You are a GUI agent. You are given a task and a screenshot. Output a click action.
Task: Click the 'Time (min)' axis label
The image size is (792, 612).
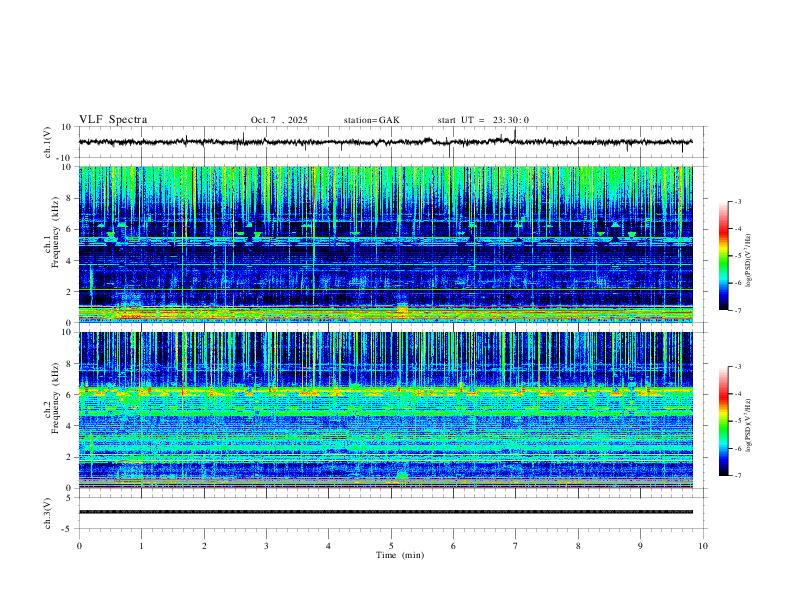400,555
